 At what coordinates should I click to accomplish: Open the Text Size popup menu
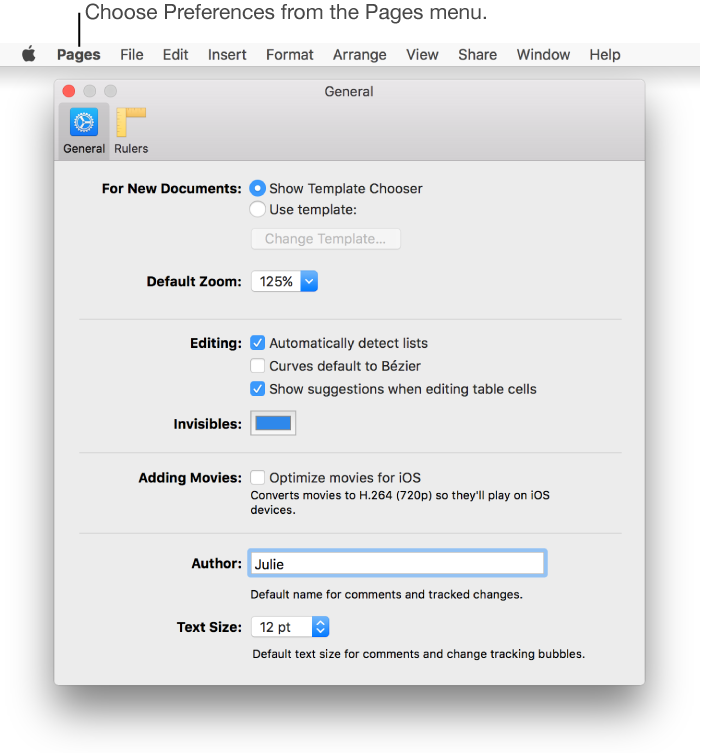[x=290, y=627]
